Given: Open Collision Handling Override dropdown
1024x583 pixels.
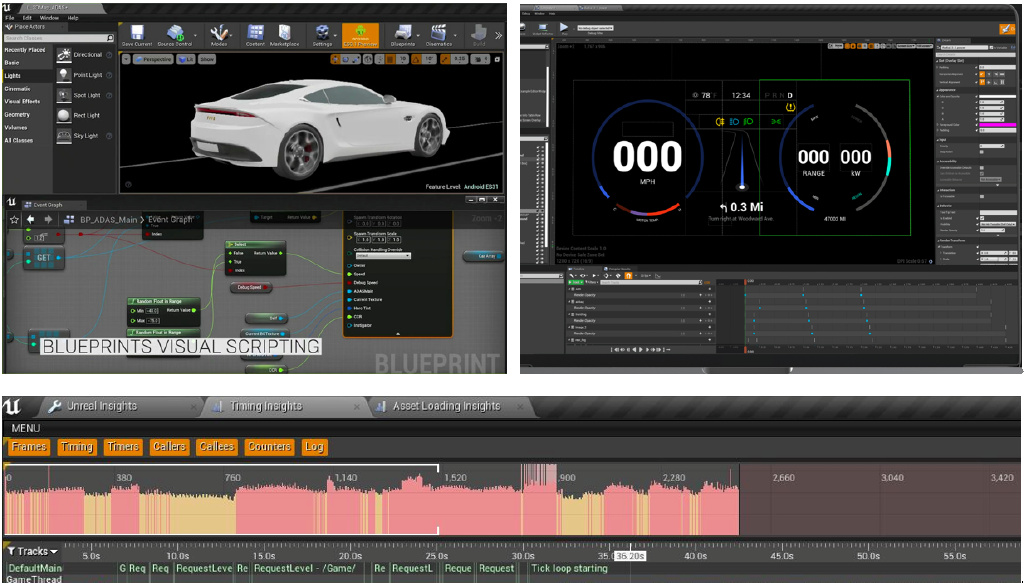Looking at the screenshot, I should (x=383, y=256).
